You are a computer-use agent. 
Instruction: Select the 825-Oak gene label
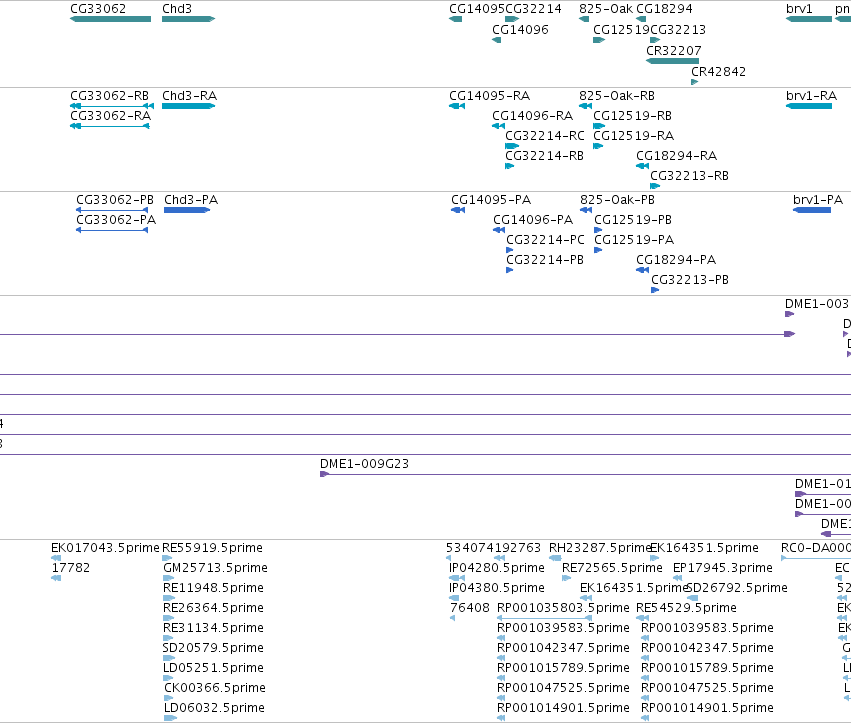click(606, 9)
